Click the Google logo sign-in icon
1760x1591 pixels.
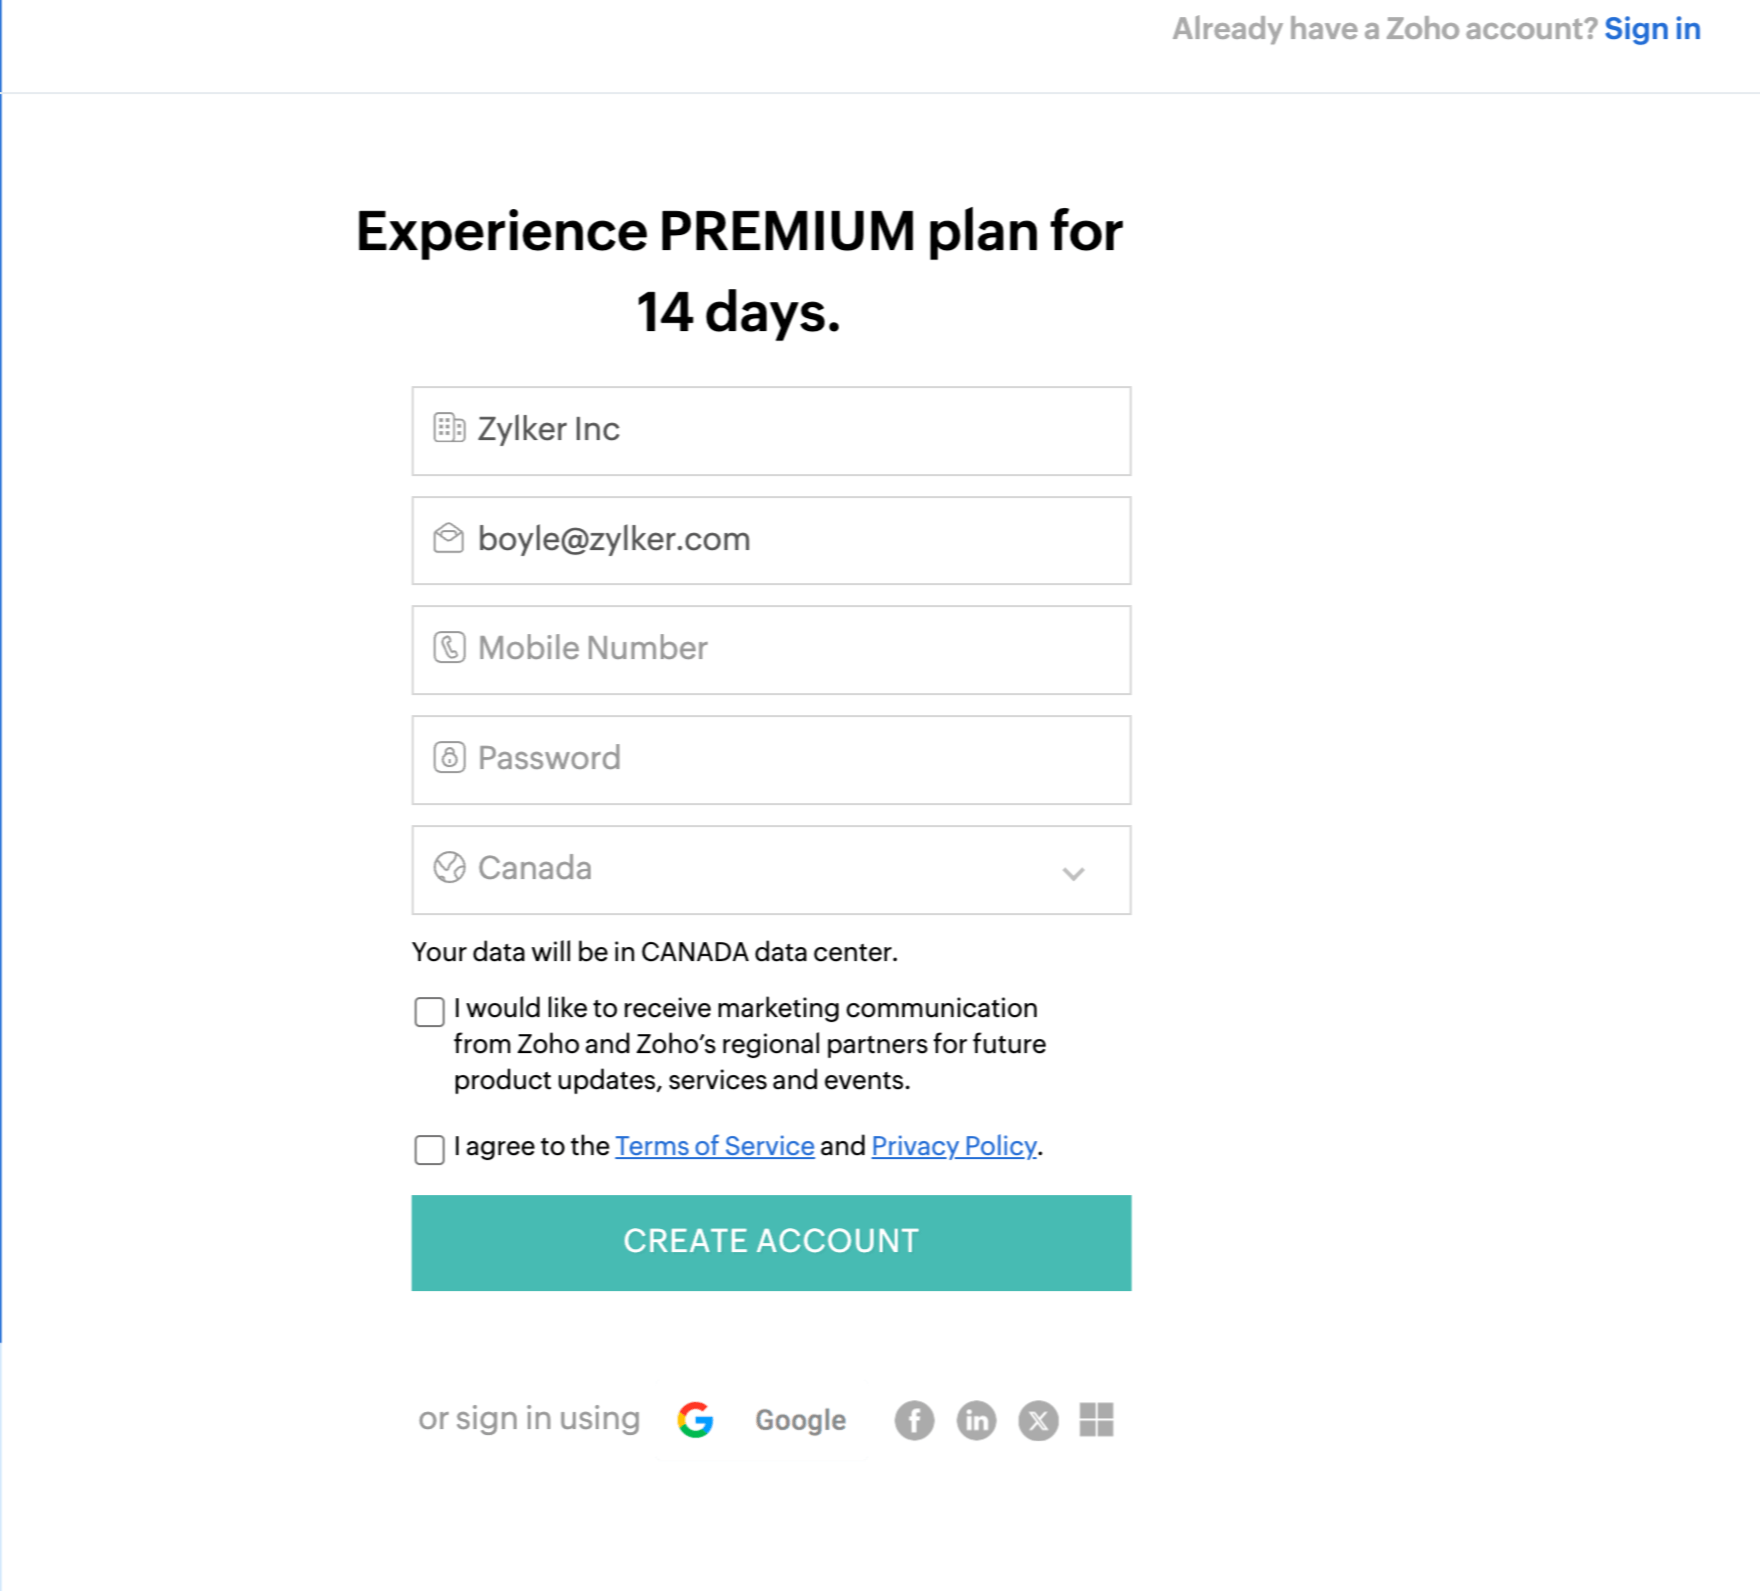click(x=695, y=1419)
